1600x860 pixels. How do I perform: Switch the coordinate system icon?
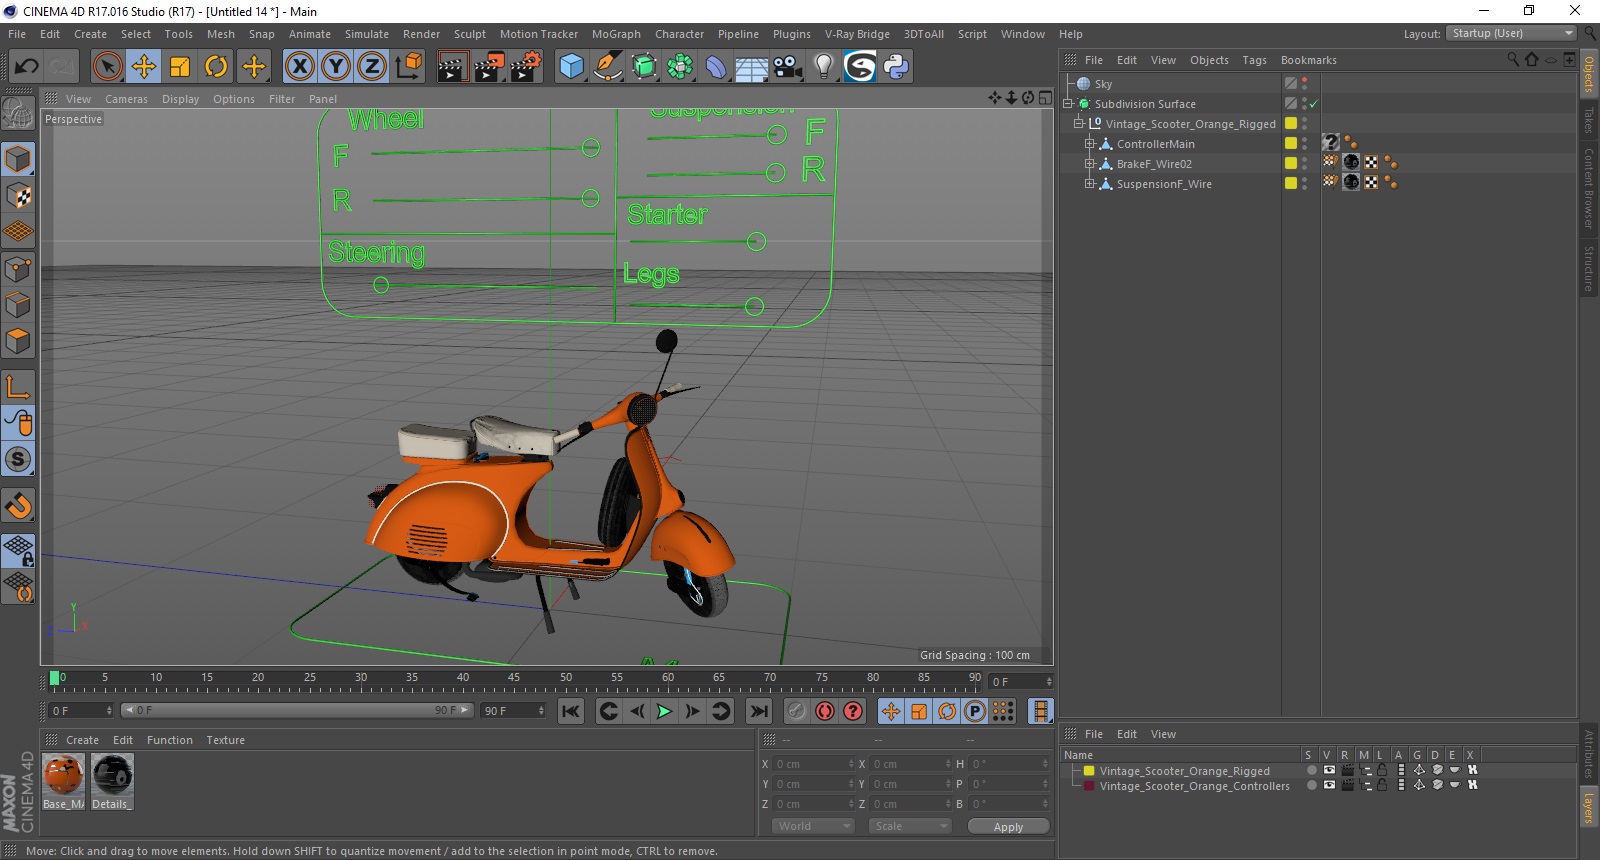408,67
